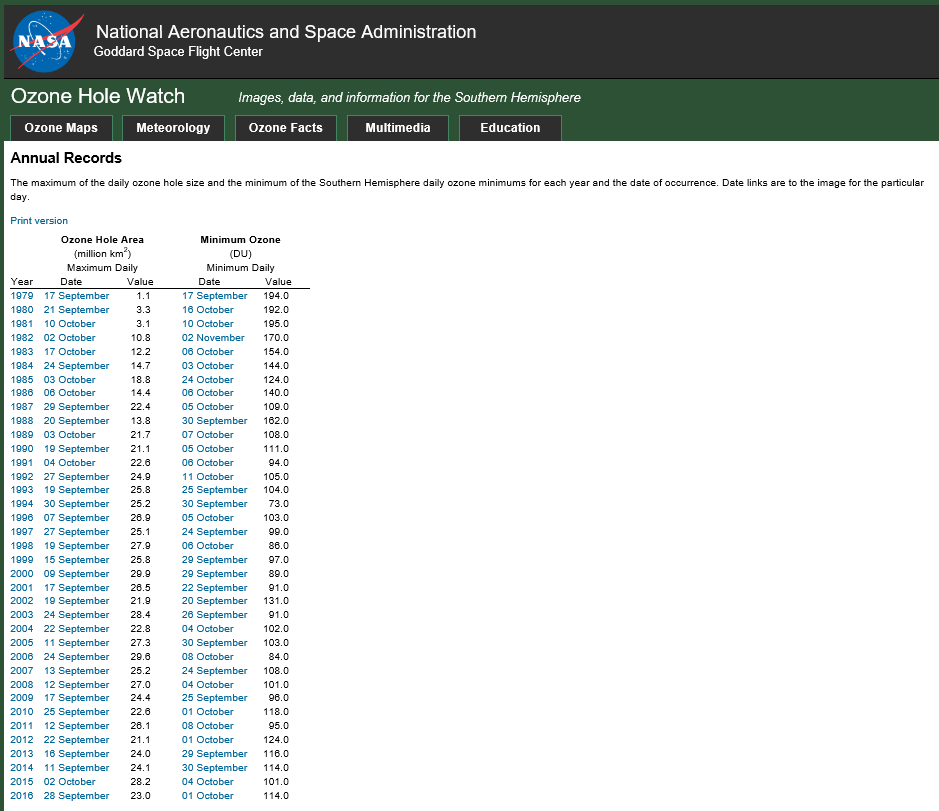The width and height of the screenshot is (939, 811).
Task: Select the Multimedia tab
Action: click(397, 128)
